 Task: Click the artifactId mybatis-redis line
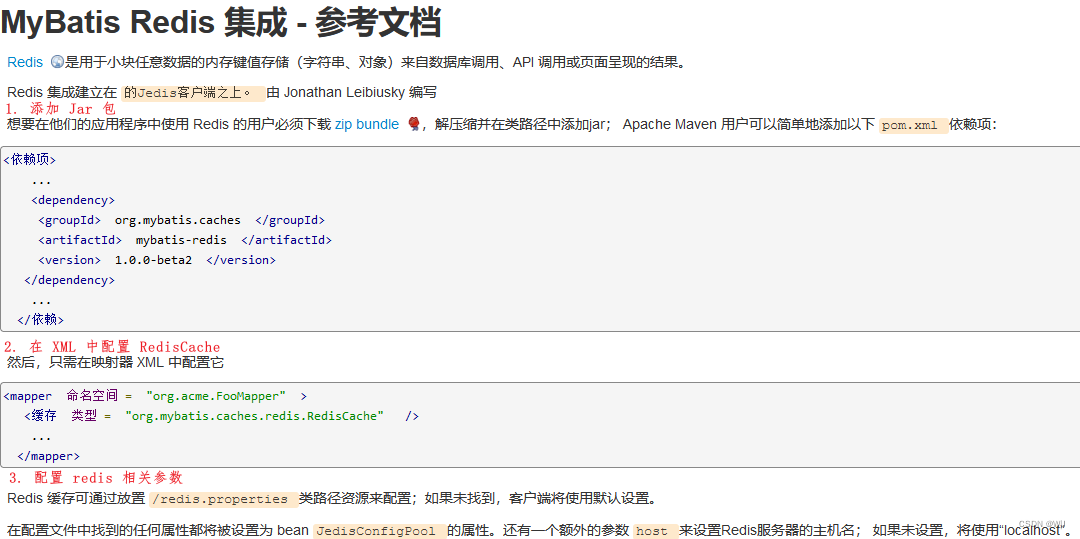[185, 240]
